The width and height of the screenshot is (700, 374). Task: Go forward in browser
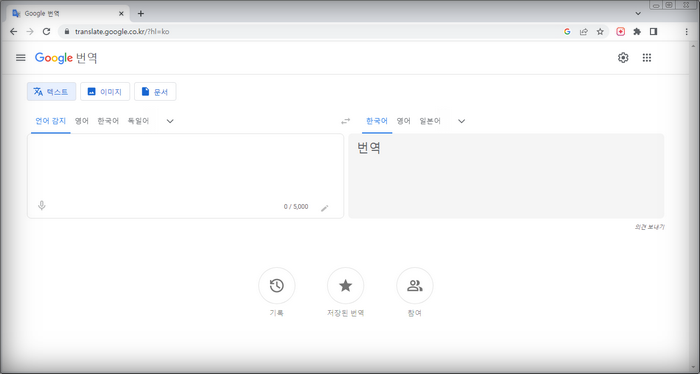[30, 32]
